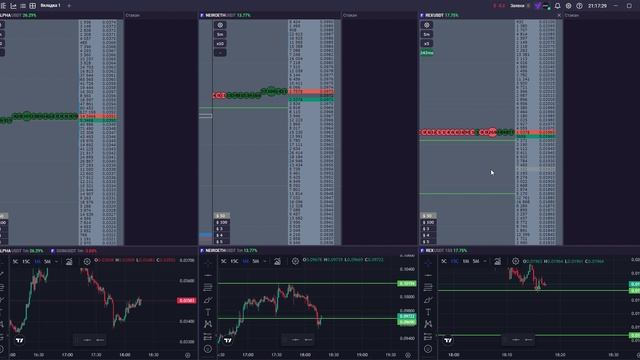Select the brush tool on the NEIROETH chart
Image resolution: width=640 pixels, height=360 pixels.
click(208, 300)
